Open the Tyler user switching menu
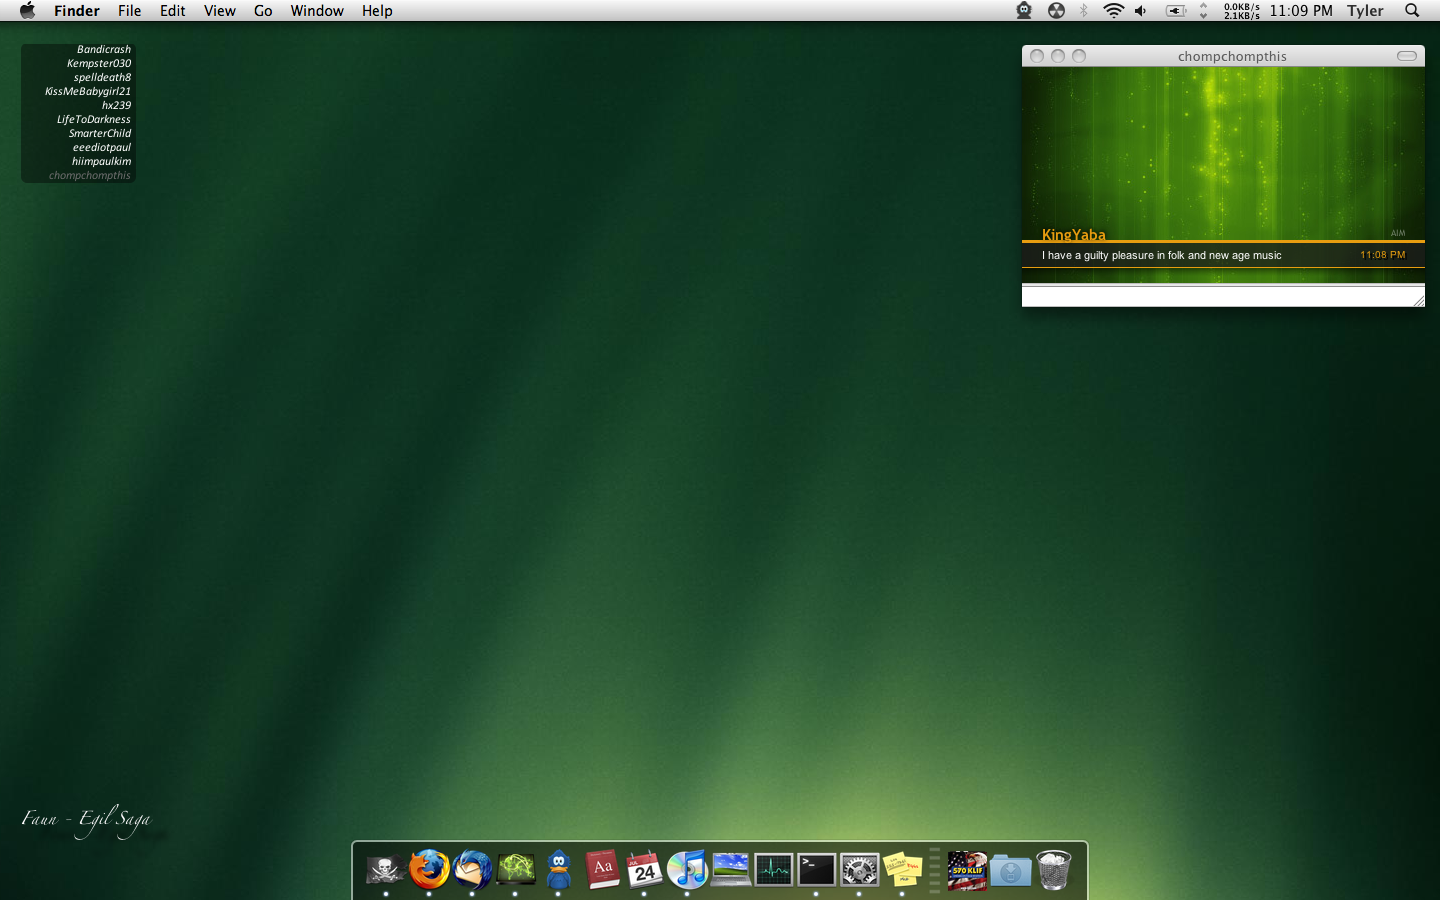Screen dimensions: 1440x900 coord(1365,10)
